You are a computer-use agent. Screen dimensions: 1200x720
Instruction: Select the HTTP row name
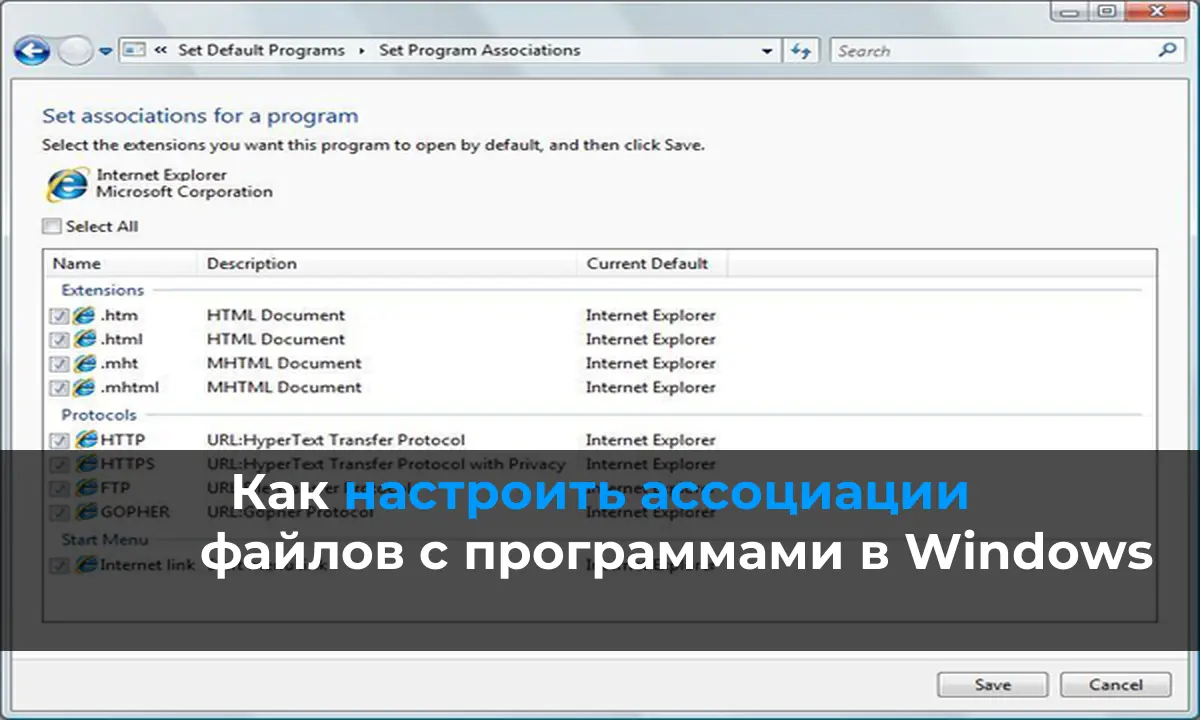point(122,439)
